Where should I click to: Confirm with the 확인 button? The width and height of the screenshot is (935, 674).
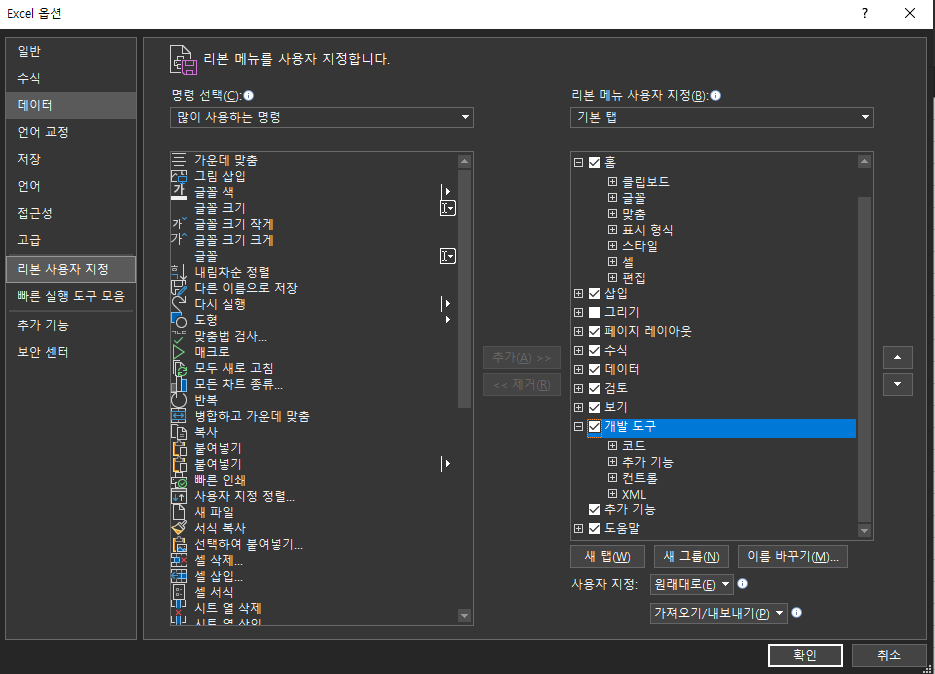click(805, 656)
